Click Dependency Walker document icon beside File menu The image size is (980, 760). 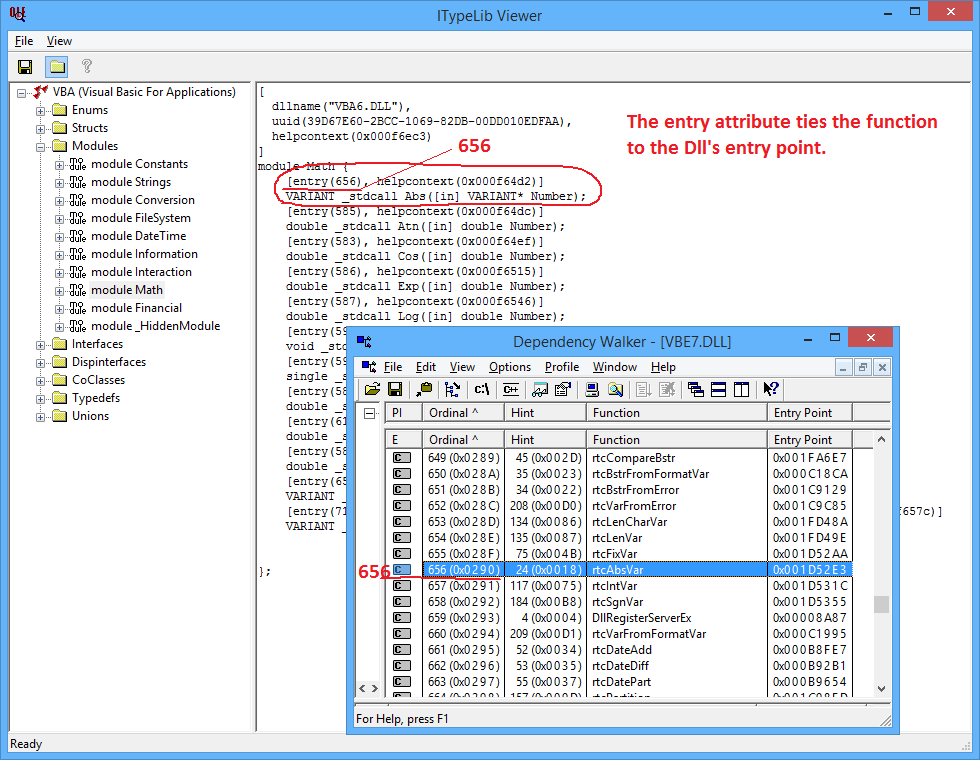click(x=369, y=367)
